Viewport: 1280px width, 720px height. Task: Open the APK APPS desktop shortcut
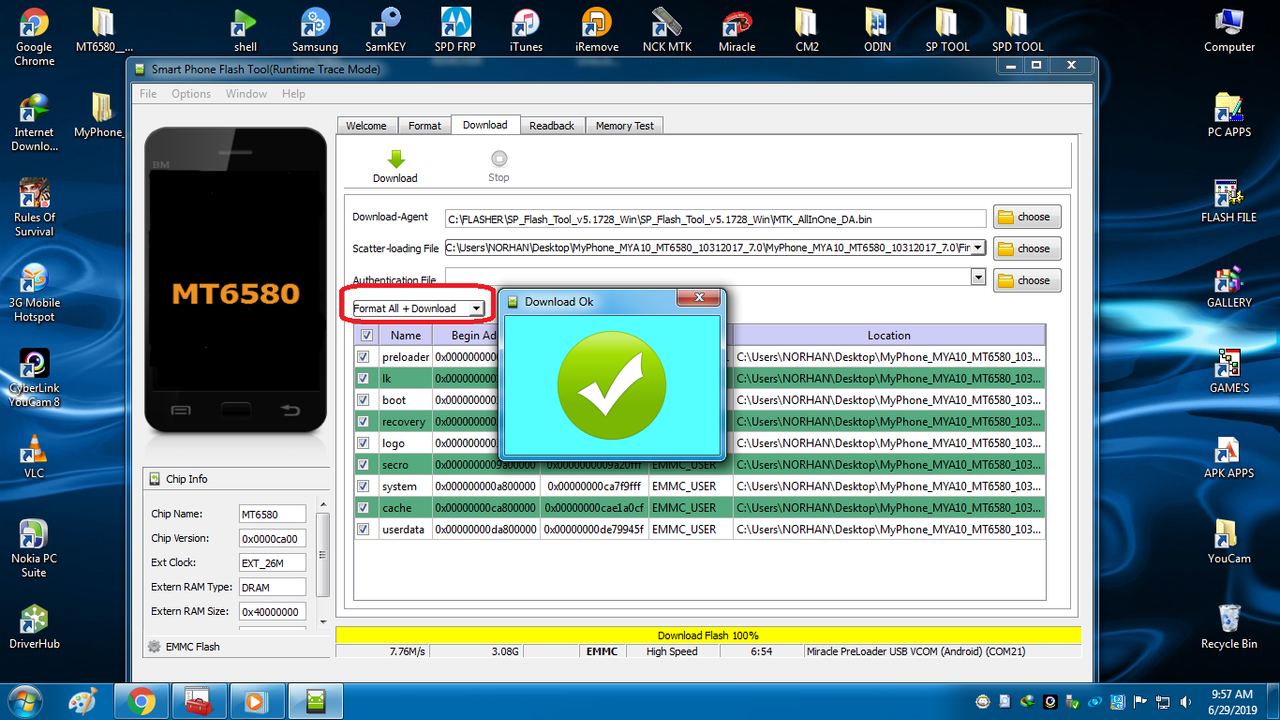point(1229,457)
